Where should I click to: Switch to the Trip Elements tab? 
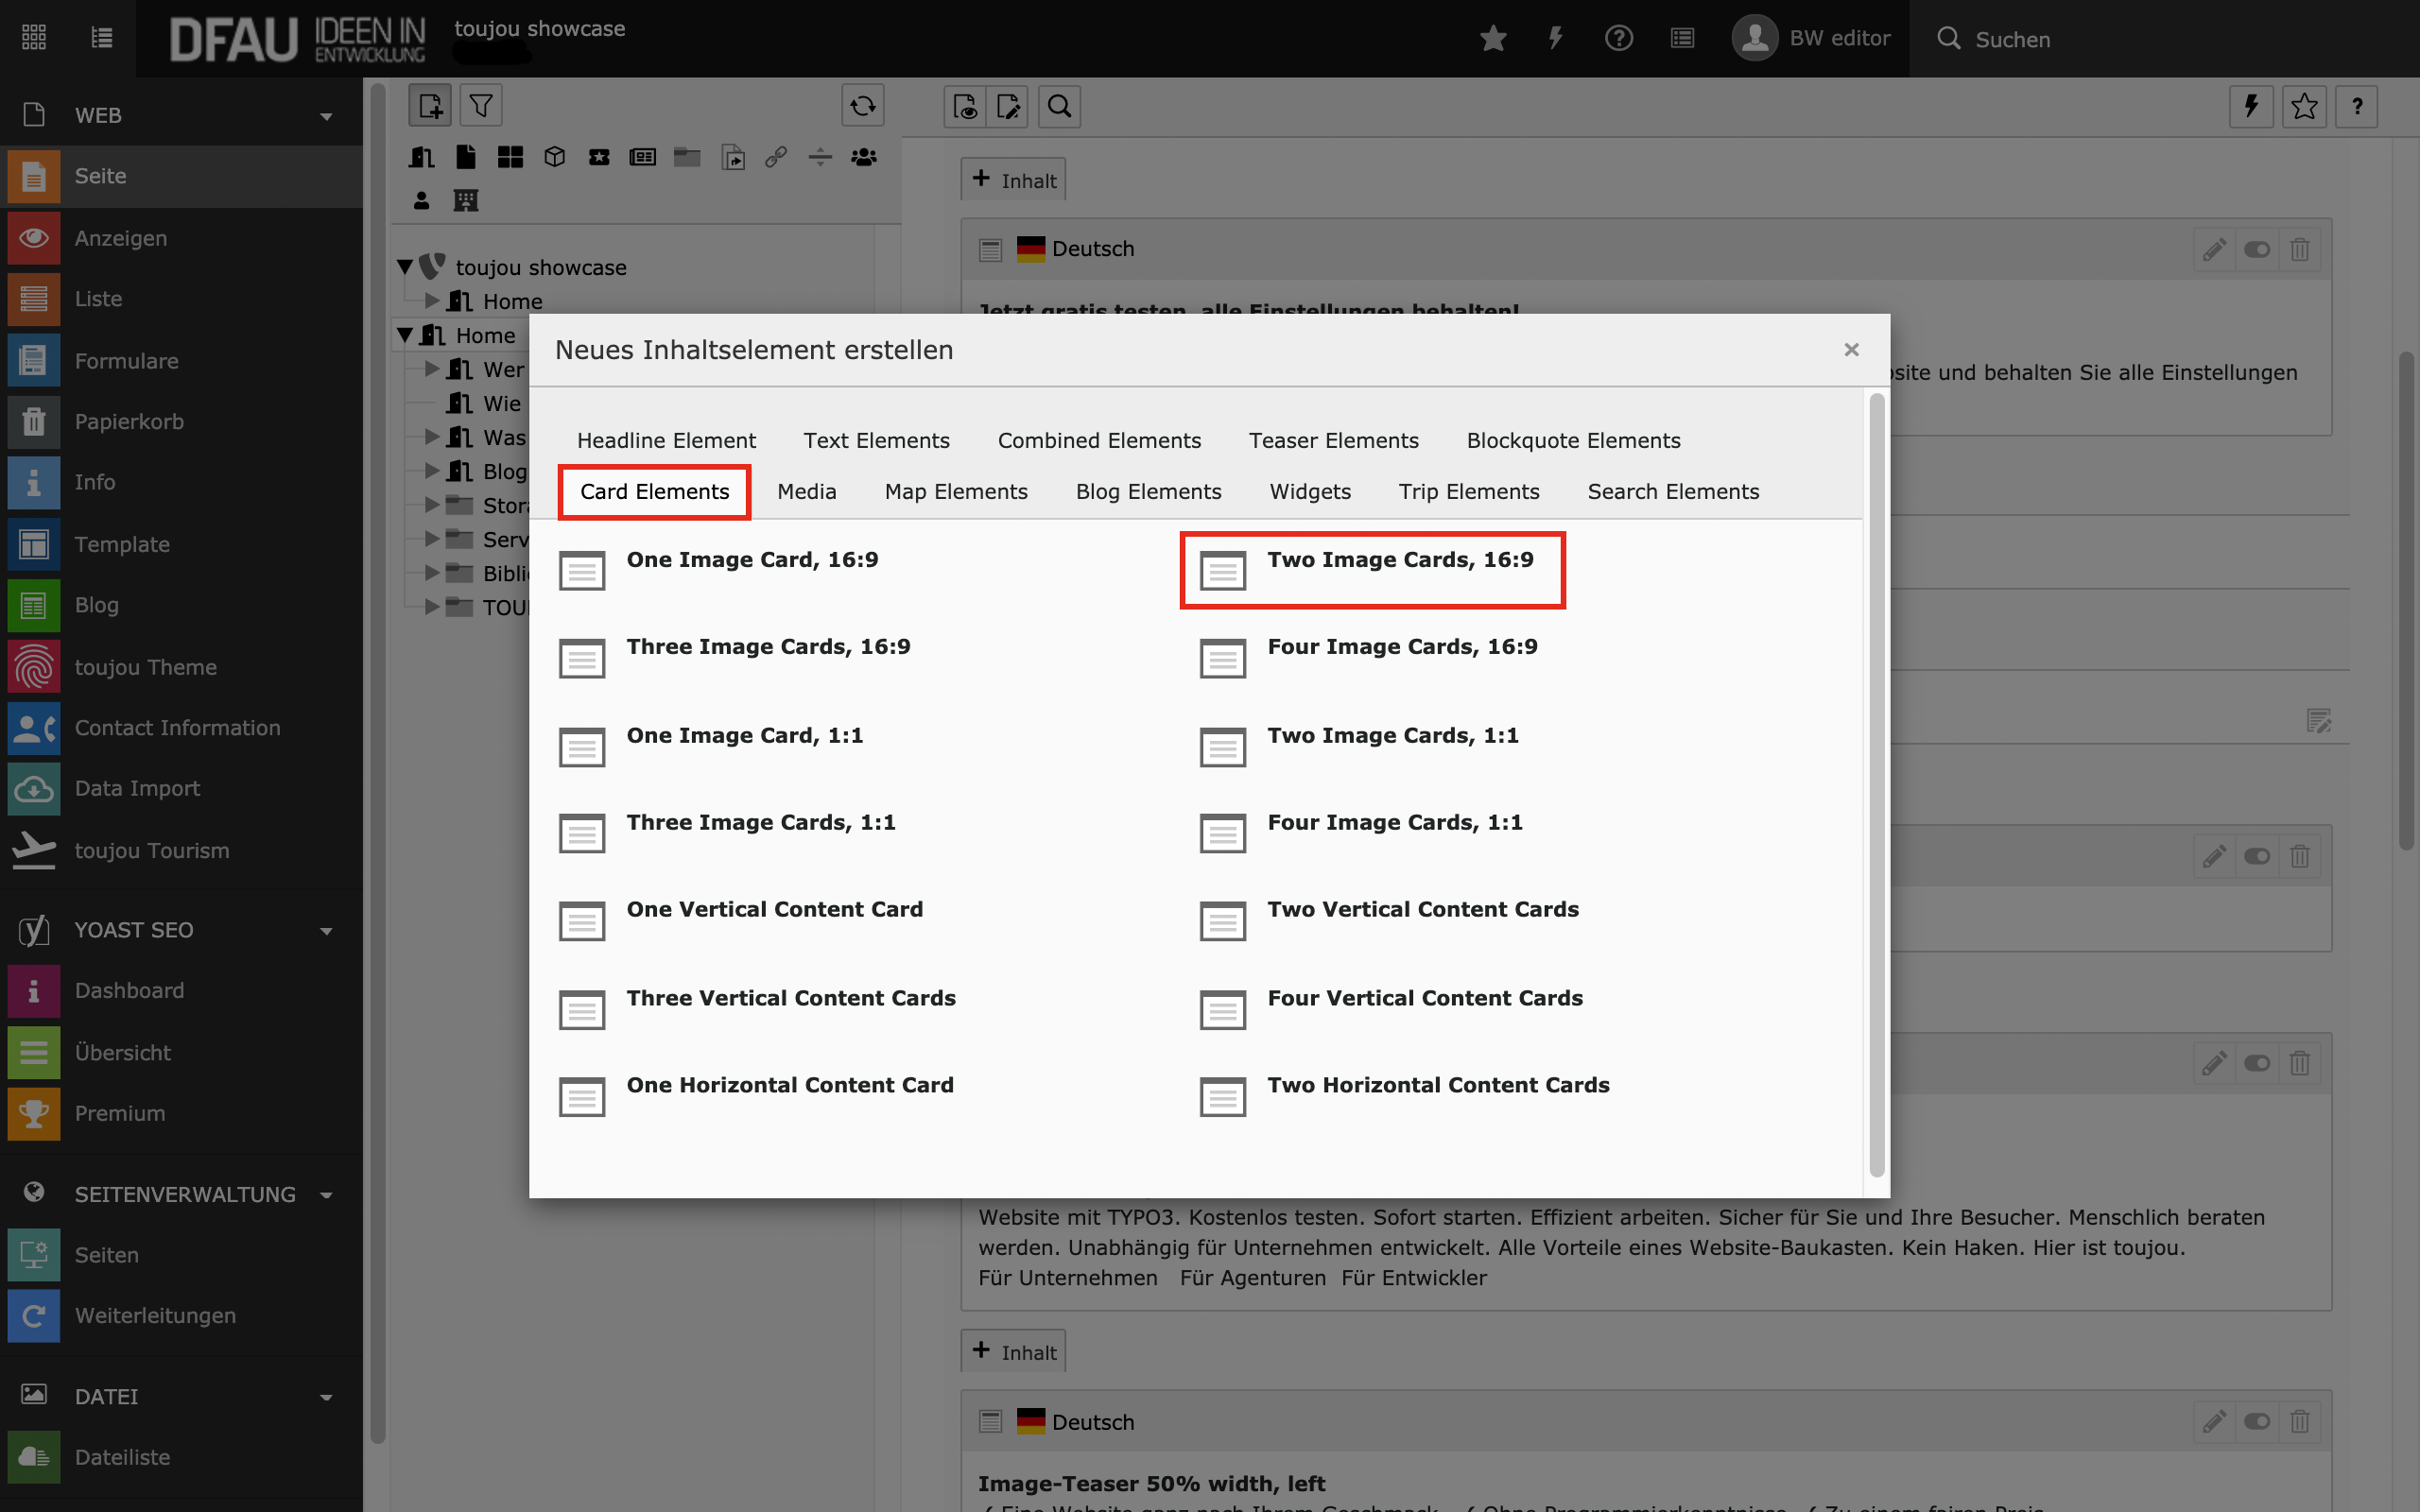click(x=1468, y=491)
